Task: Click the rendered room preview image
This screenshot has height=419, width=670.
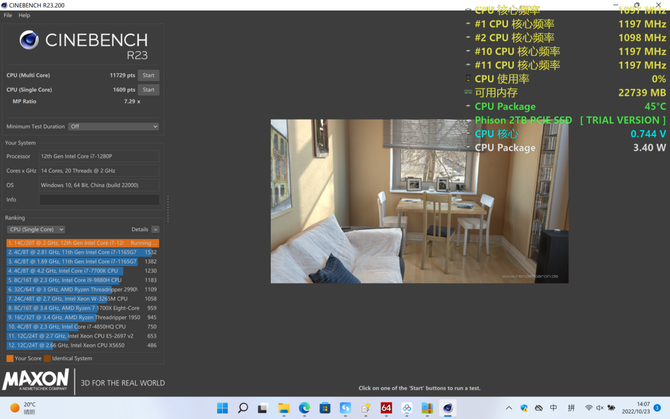Action: coord(419,201)
